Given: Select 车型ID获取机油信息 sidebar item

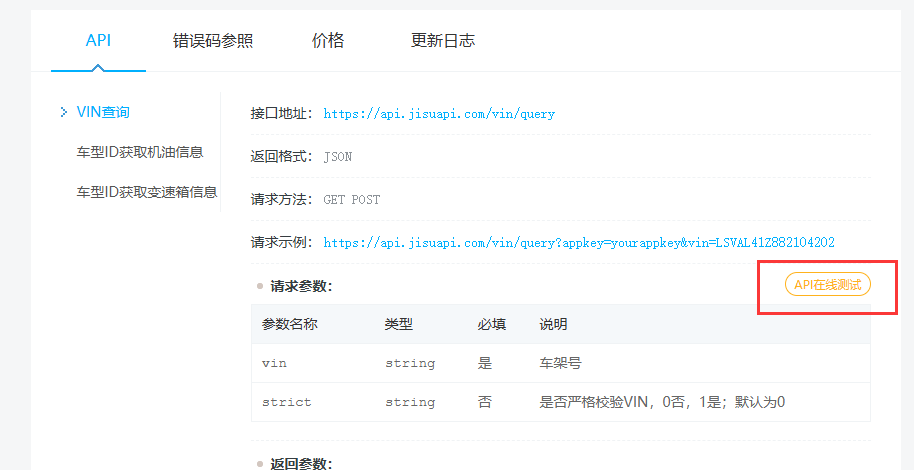Looking at the screenshot, I should tap(140, 152).
